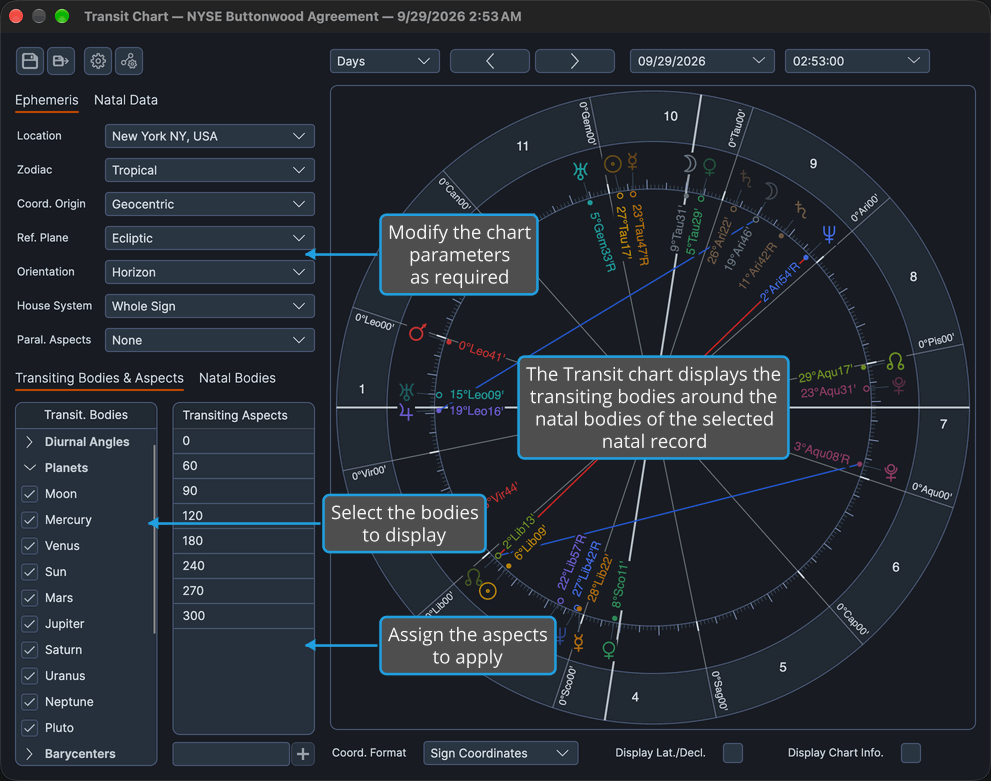This screenshot has height=781, width=991.
Task: Click the orange Mercury glyph at chart top
Action: (x=633, y=162)
